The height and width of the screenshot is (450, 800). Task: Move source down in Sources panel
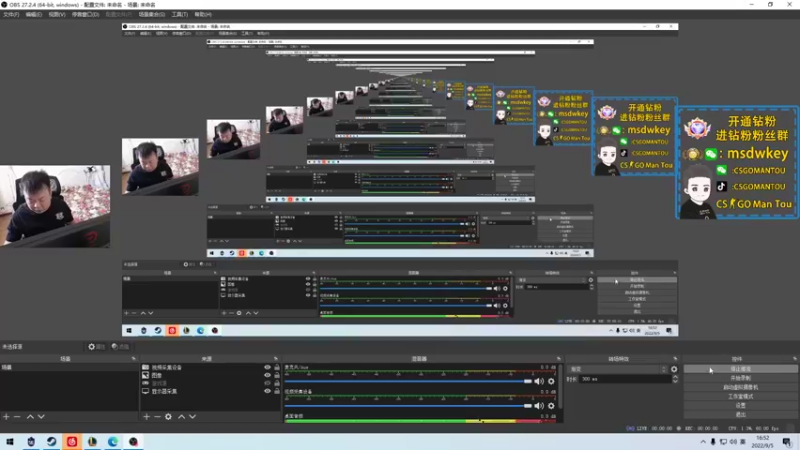point(192,417)
